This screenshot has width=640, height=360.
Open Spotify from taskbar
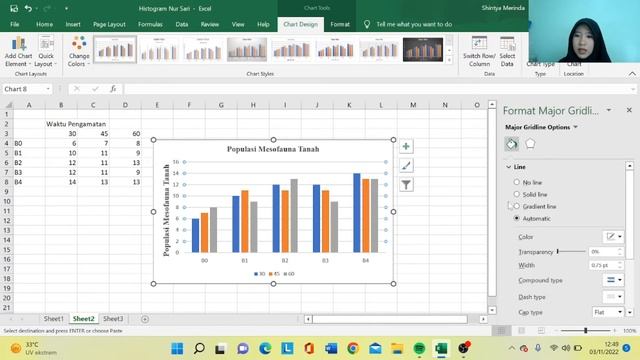click(x=419, y=349)
